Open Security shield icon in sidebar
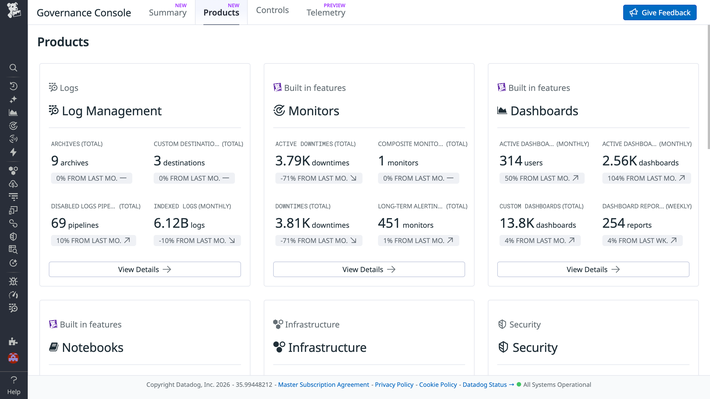The height and width of the screenshot is (399, 710). [x=13, y=236]
